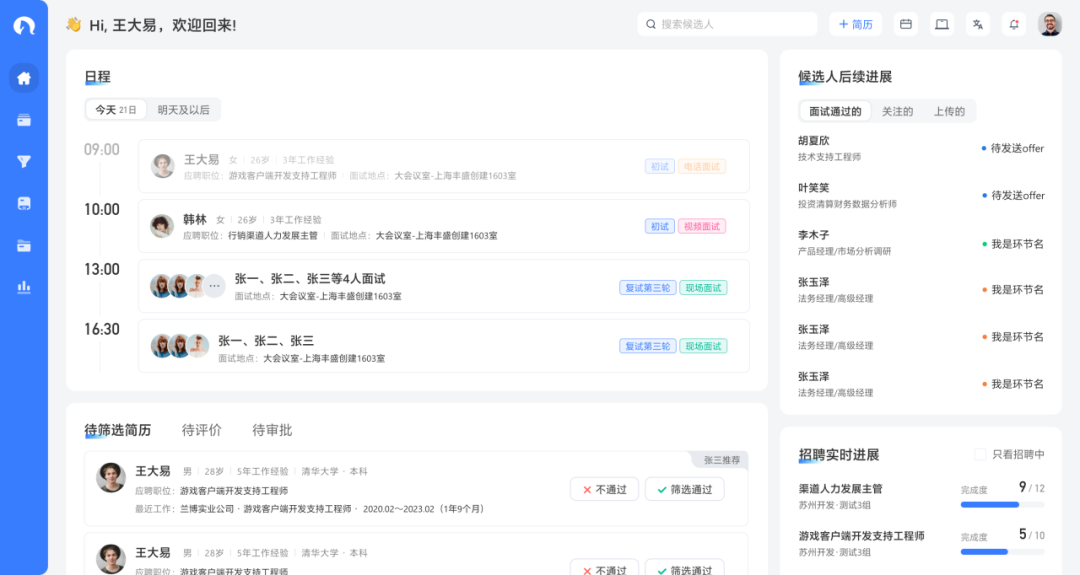1080x575 pixels.
Task: Open the inbox tray icon in the sidebar
Action: [24, 204]
